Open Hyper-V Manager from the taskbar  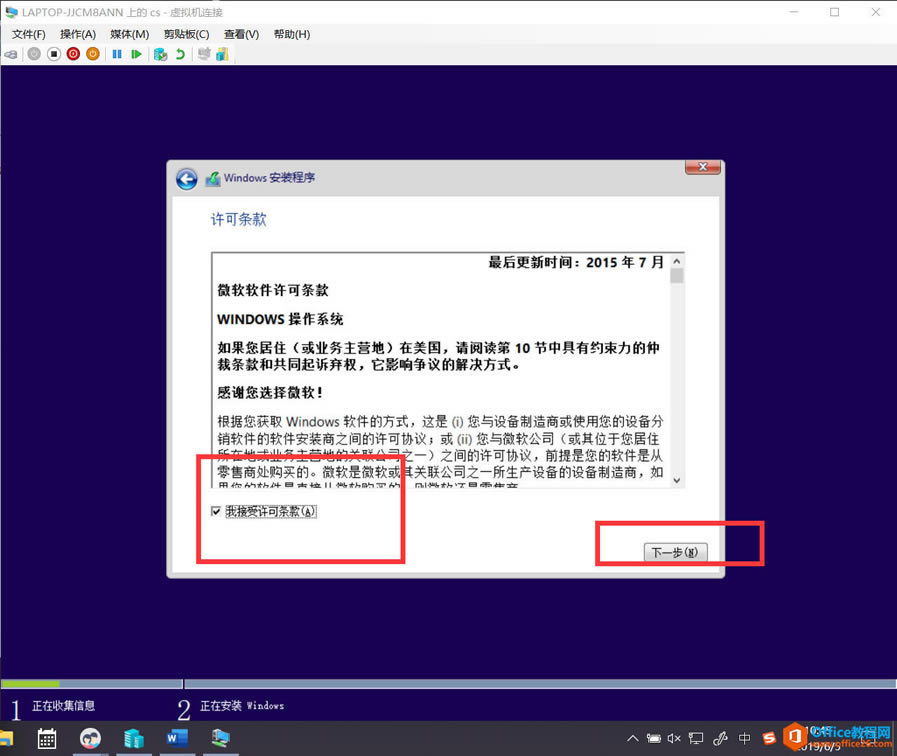pyautogui.click(x=134, y=738)
